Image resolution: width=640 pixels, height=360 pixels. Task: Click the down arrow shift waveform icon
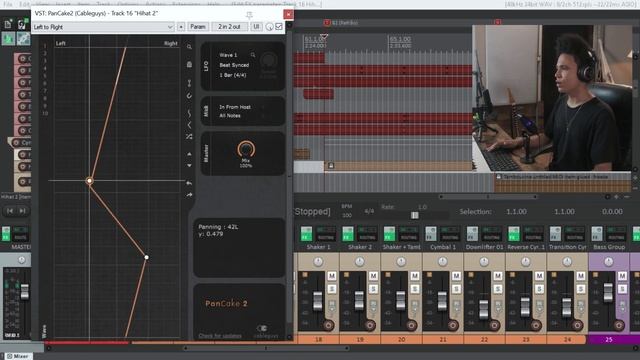189,165
